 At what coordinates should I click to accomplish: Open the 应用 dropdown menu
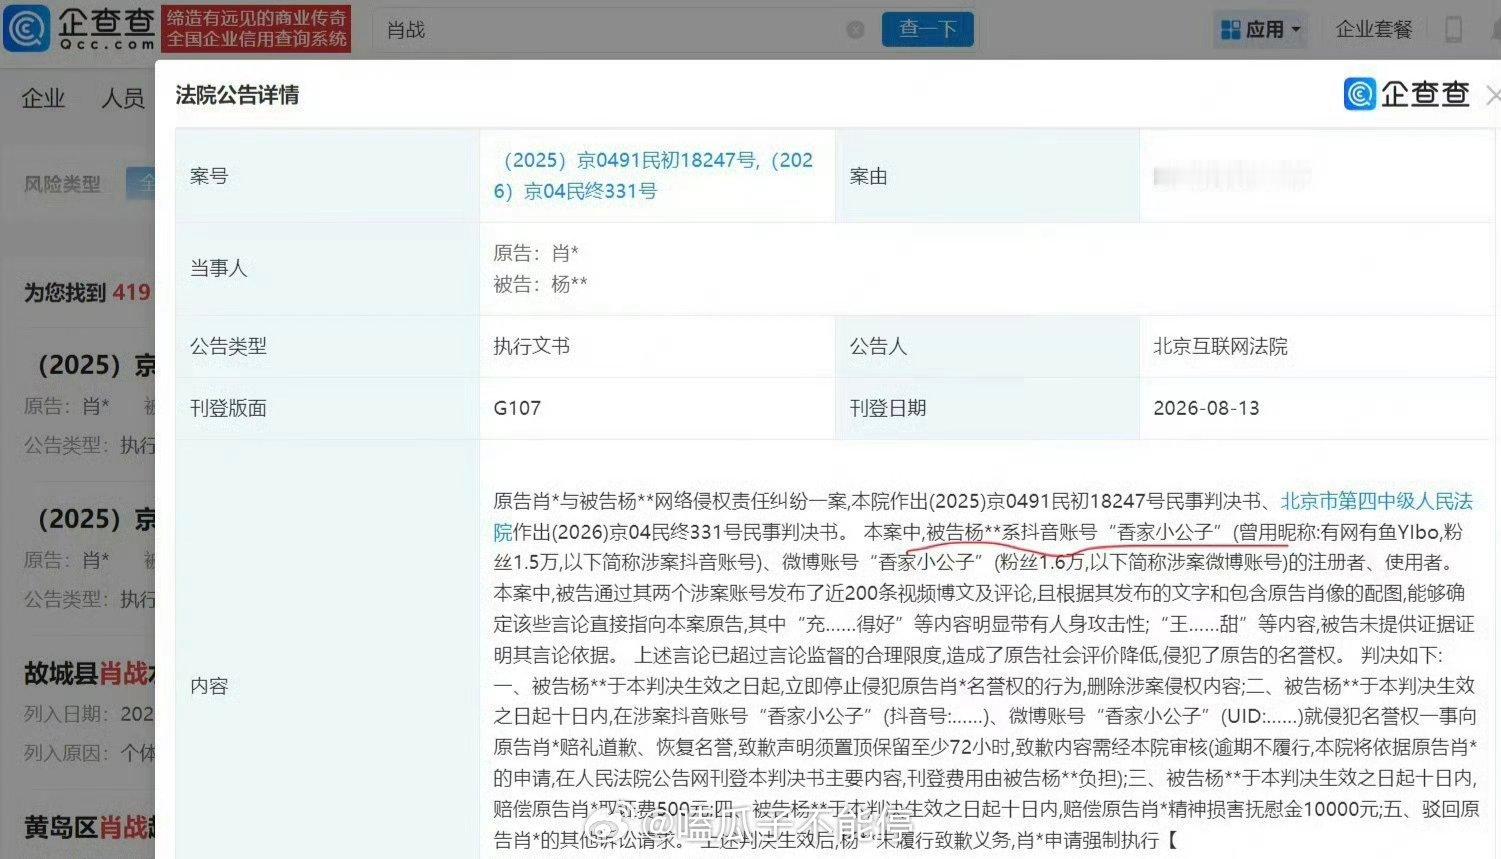[1261, 30]
